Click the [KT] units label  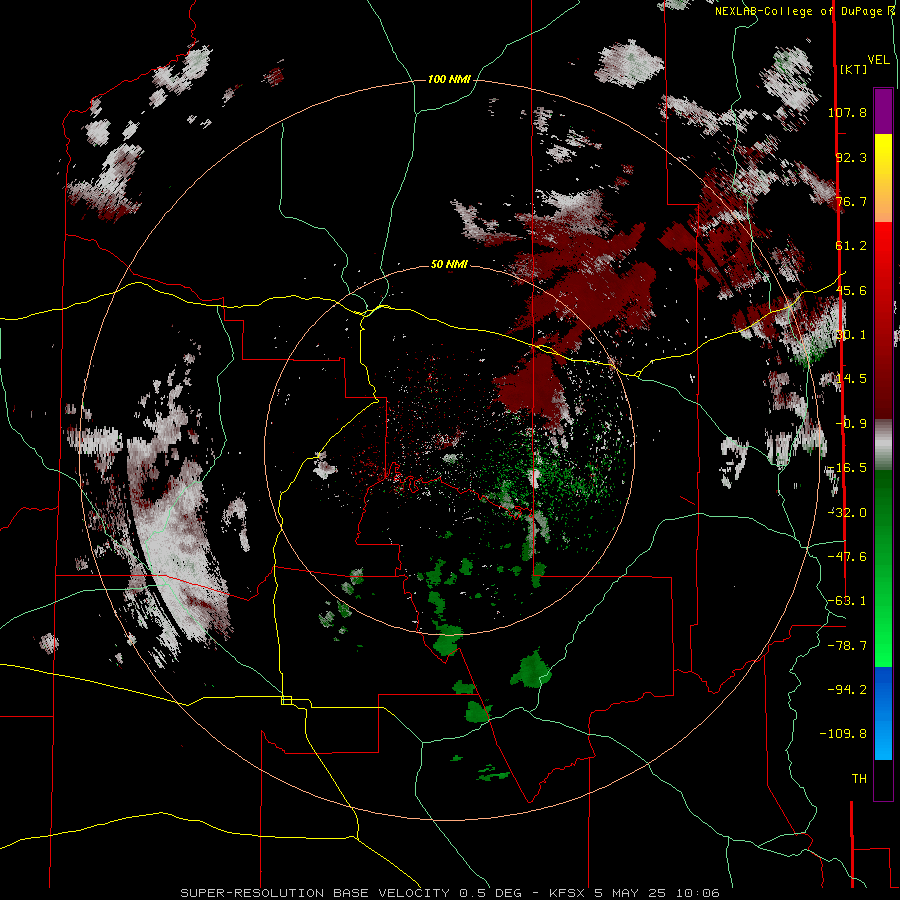(x=853, y=69)
